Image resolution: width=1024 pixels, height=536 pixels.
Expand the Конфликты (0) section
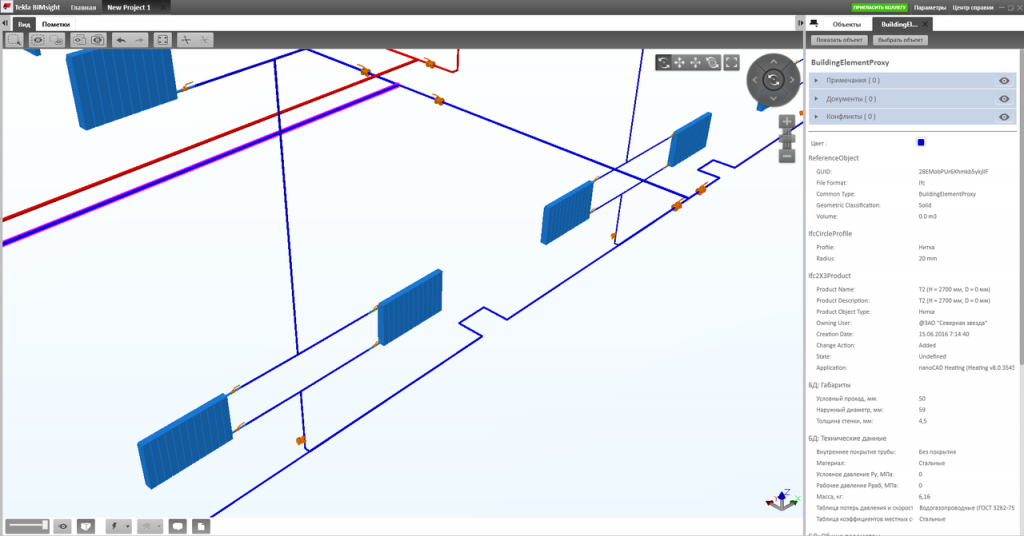click(816, 117)
